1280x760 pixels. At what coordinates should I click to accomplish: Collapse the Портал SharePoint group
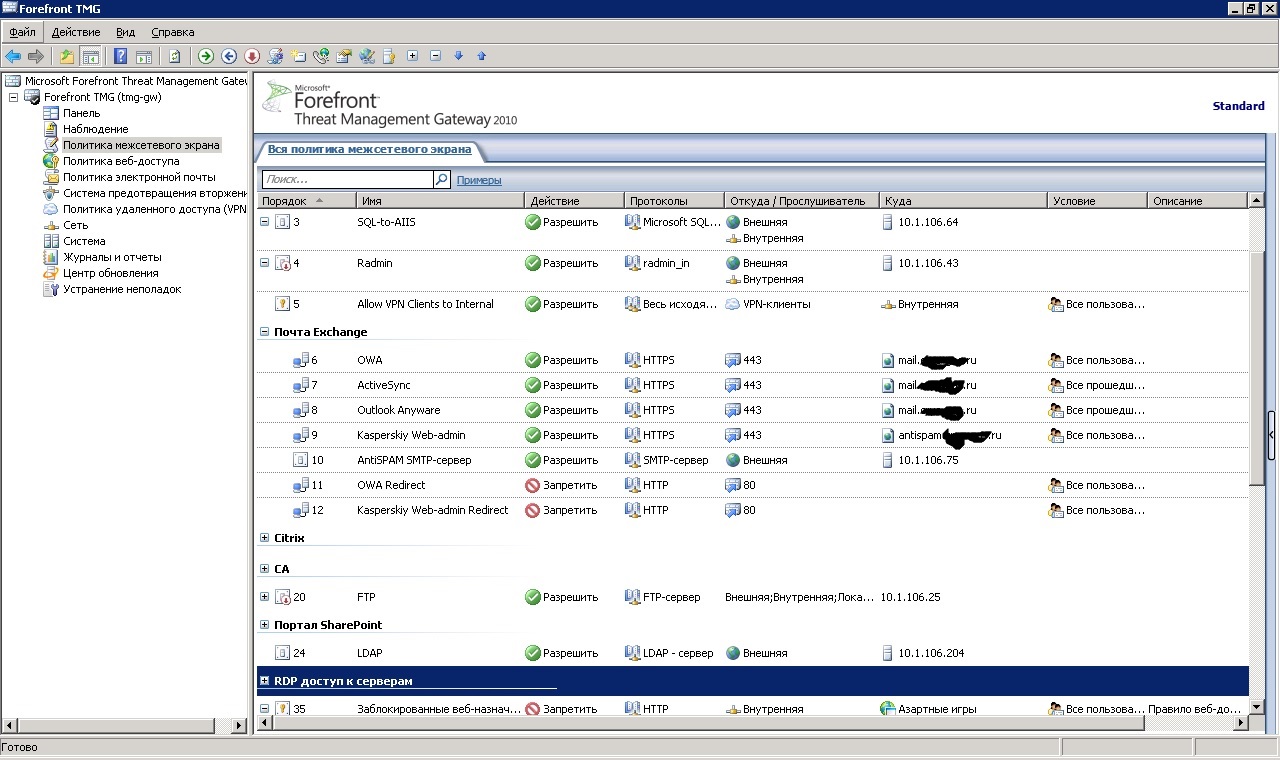(x=265, y=625)
